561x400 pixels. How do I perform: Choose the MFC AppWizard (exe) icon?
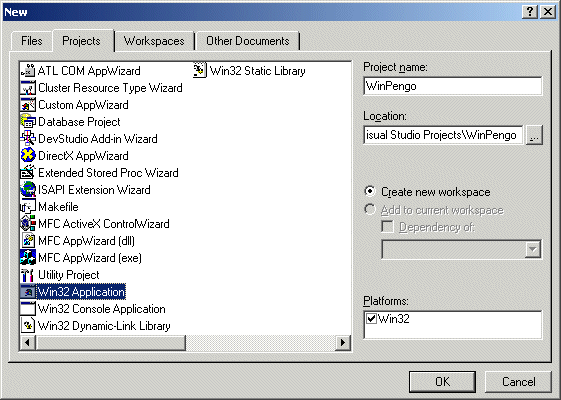(x=28, y=258)
